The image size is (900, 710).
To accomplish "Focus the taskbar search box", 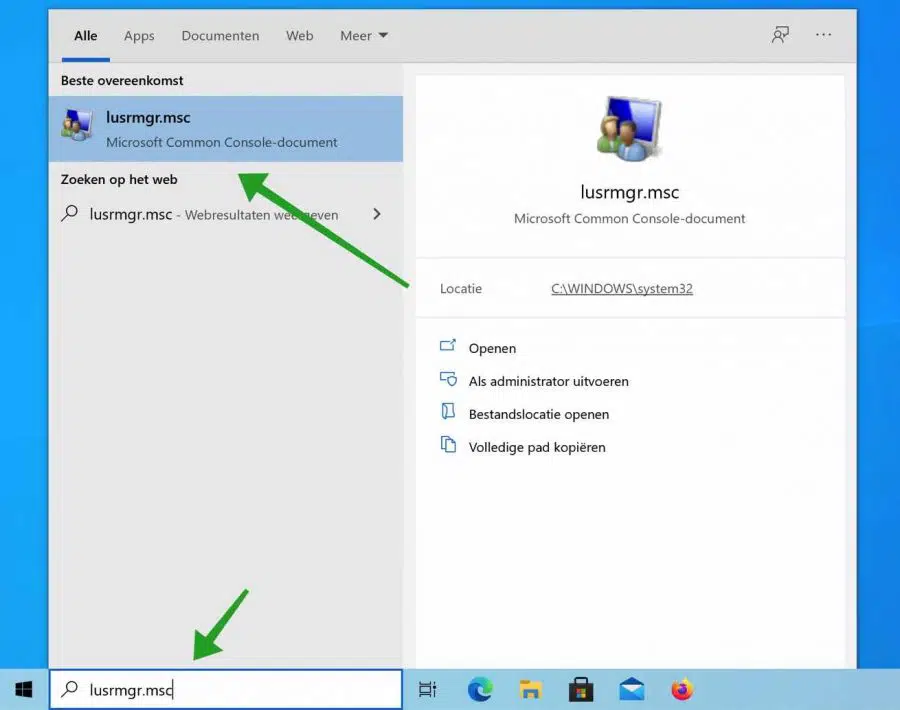I will pyautogui.click(x=226, y=689).
